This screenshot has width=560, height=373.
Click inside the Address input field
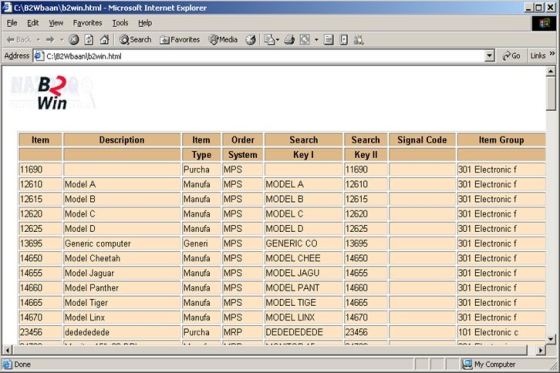tap(264, 56)
